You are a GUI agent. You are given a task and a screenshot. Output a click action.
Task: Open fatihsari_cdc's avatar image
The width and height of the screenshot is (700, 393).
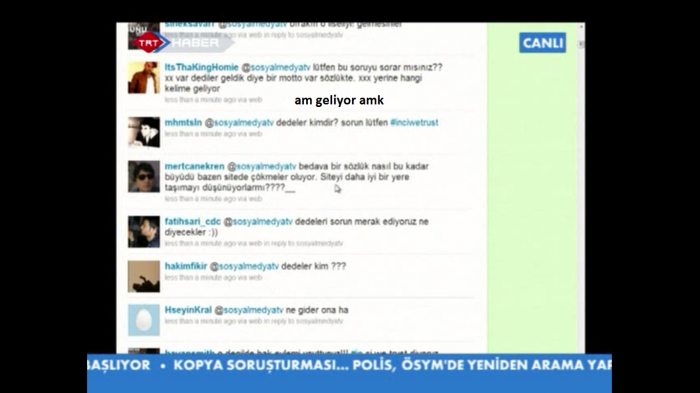[144, 232]
